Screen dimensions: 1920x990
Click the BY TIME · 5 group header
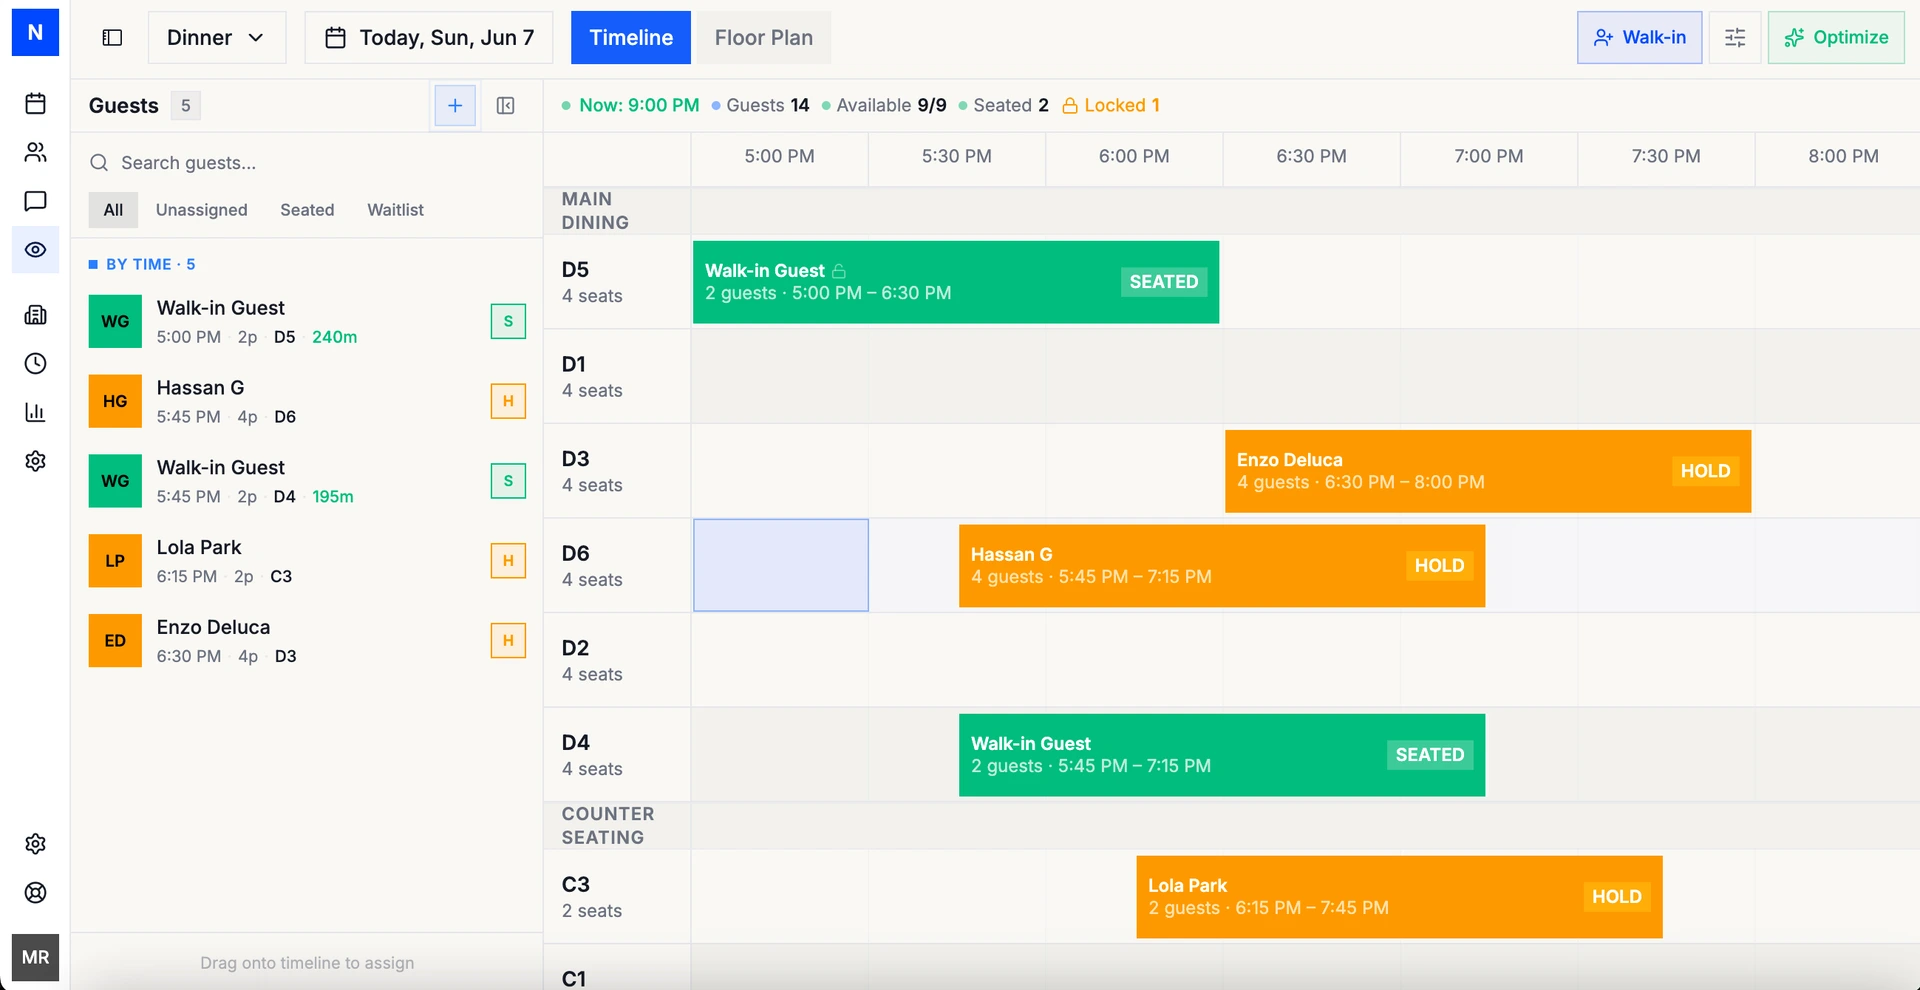tap(142, 264)
